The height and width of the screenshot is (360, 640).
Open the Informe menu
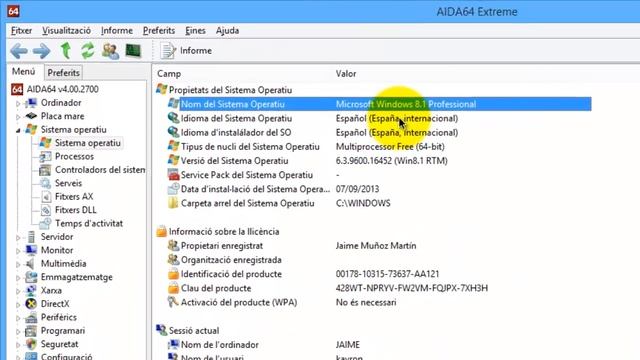117,31
